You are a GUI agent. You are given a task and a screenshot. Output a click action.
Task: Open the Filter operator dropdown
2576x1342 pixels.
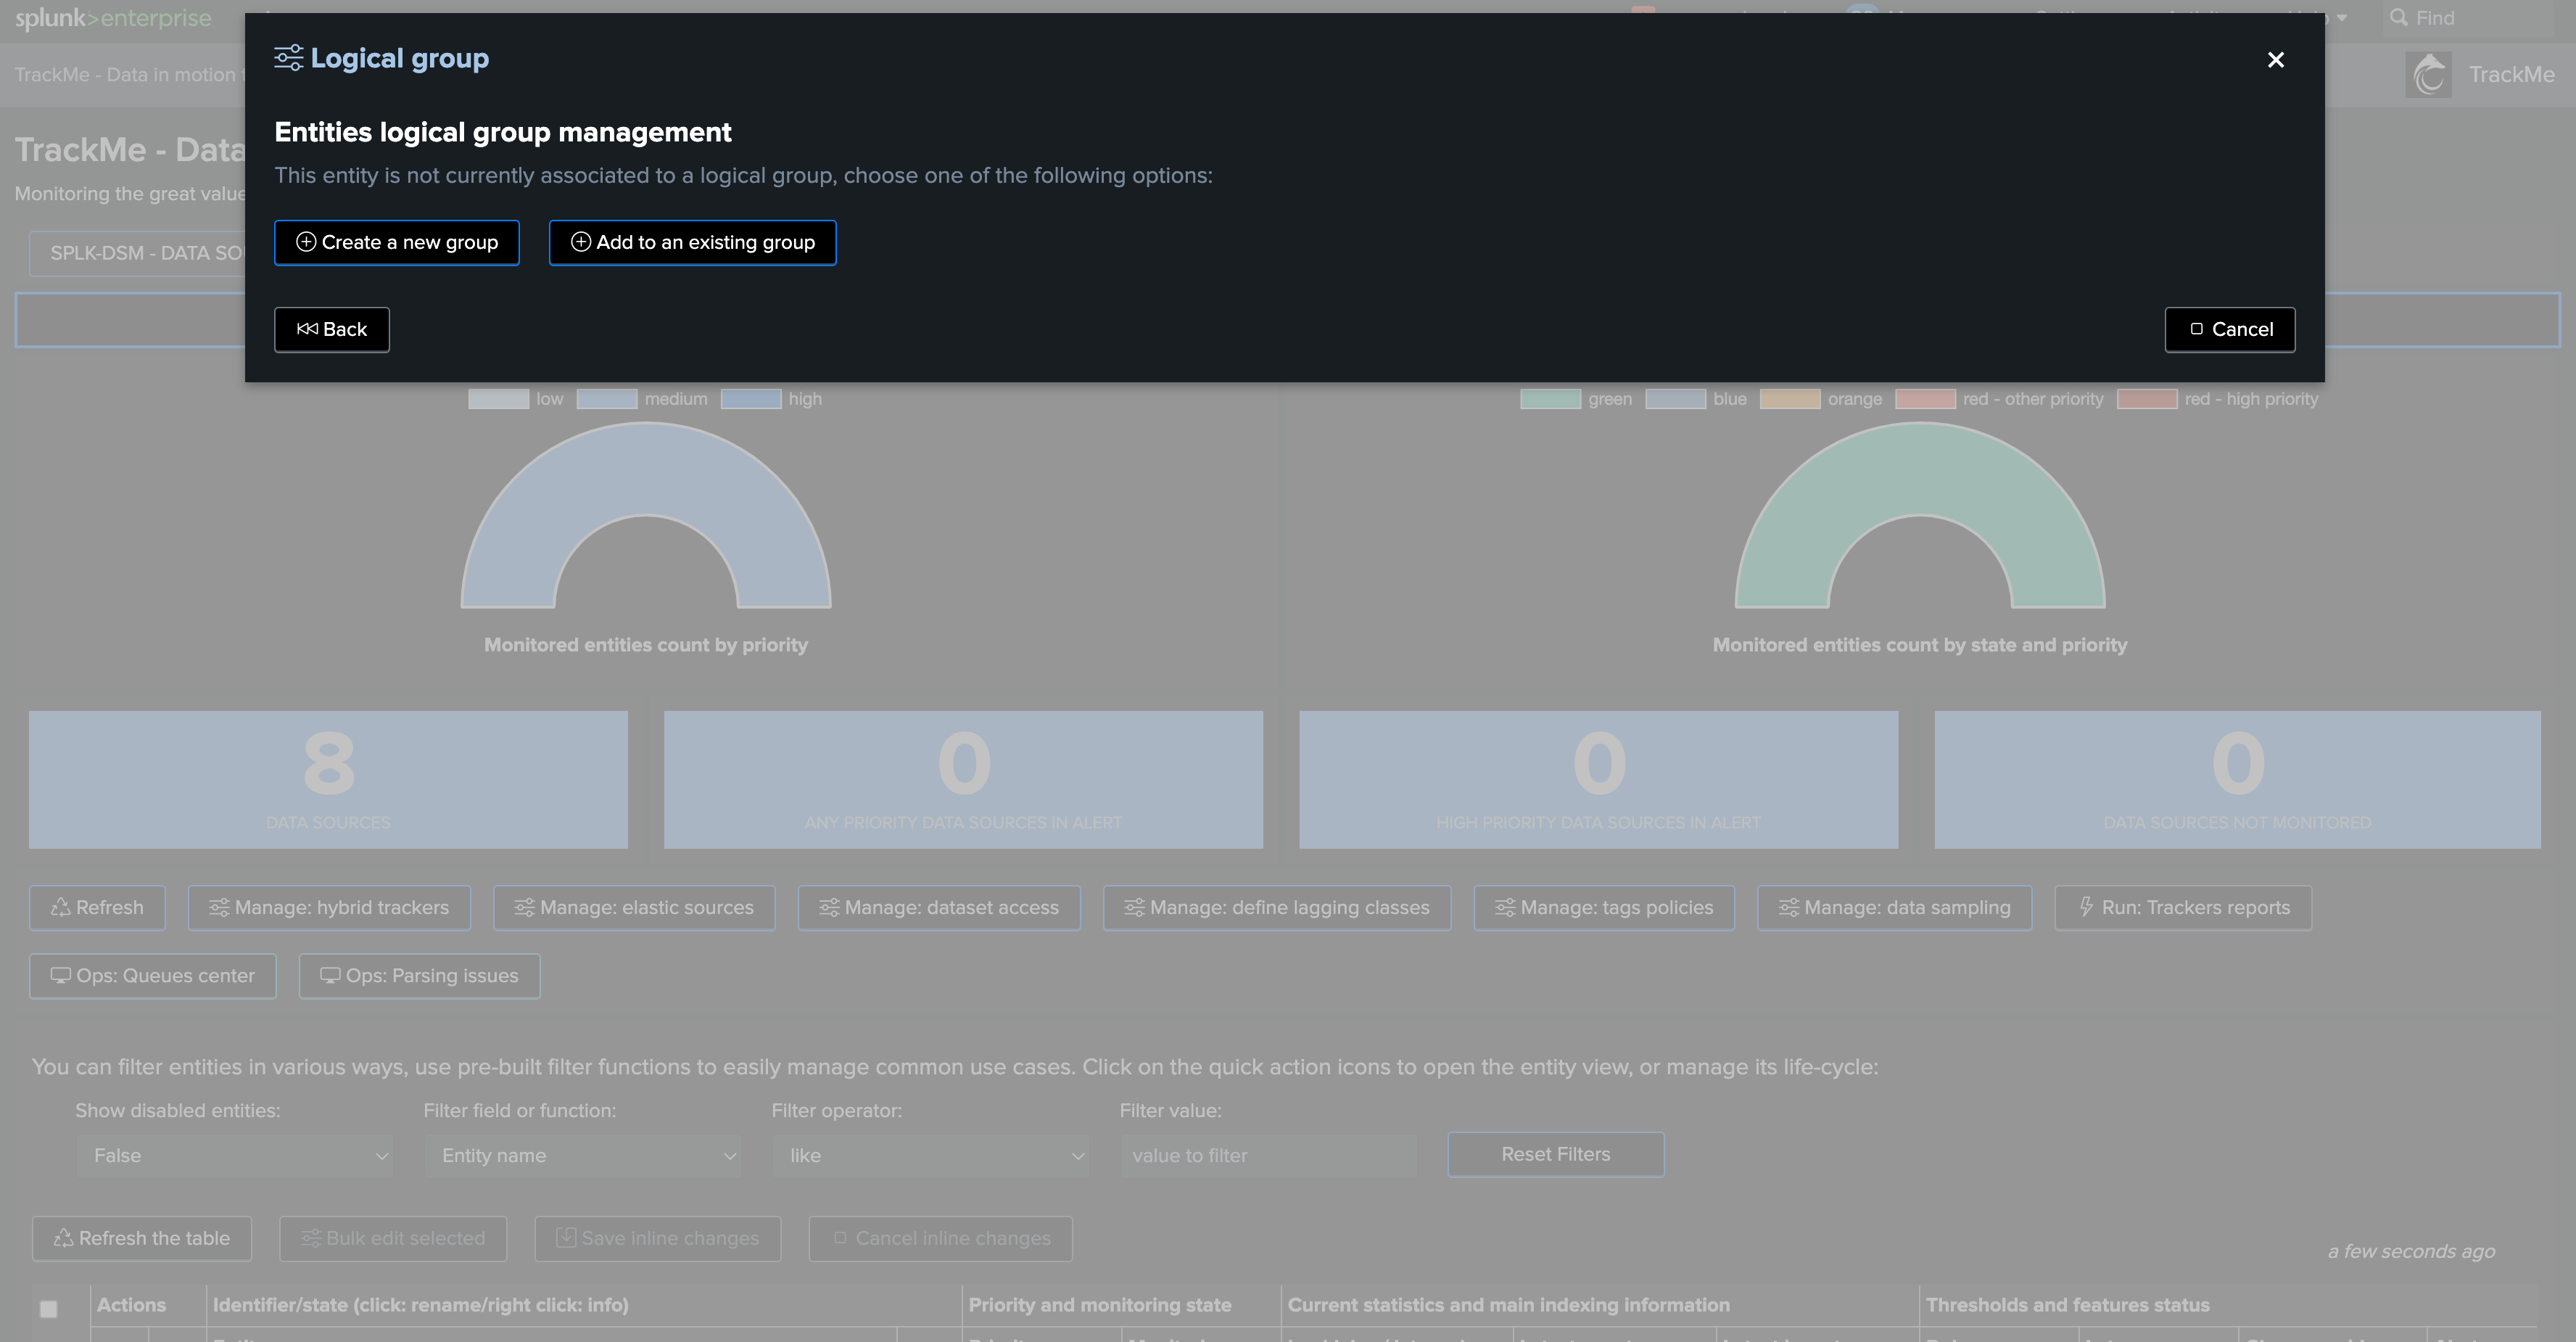click(x=931, y=1155)
